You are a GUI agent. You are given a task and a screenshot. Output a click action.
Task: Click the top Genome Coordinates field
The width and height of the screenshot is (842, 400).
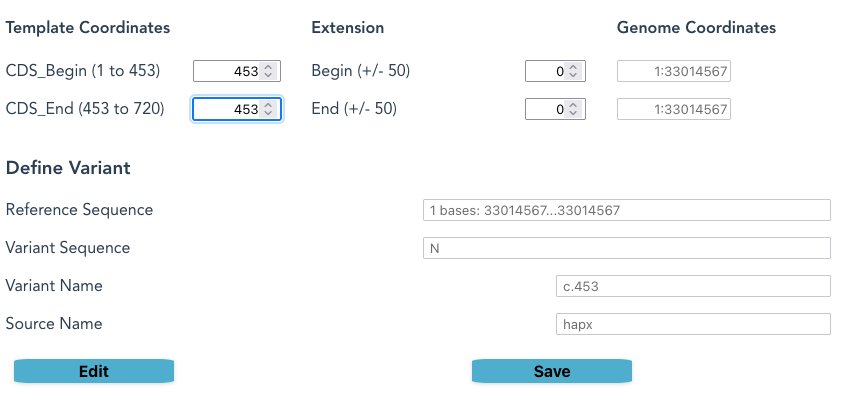674,71
